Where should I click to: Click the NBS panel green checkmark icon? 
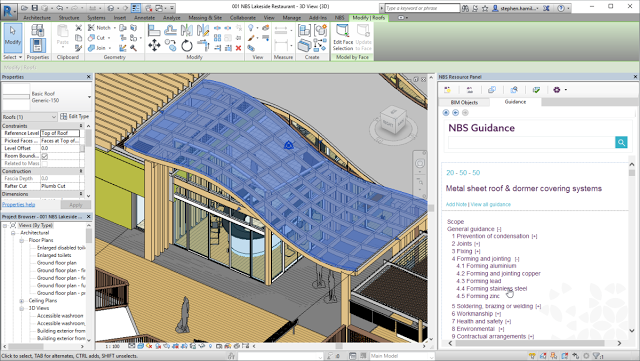tap(536, 89)
